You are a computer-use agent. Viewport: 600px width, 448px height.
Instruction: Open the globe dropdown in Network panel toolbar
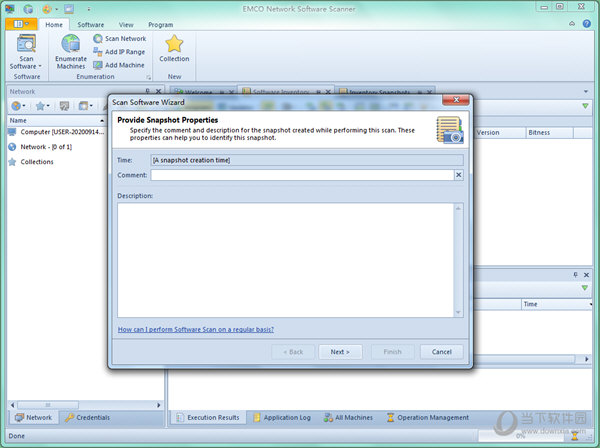(x=18, y=106)
